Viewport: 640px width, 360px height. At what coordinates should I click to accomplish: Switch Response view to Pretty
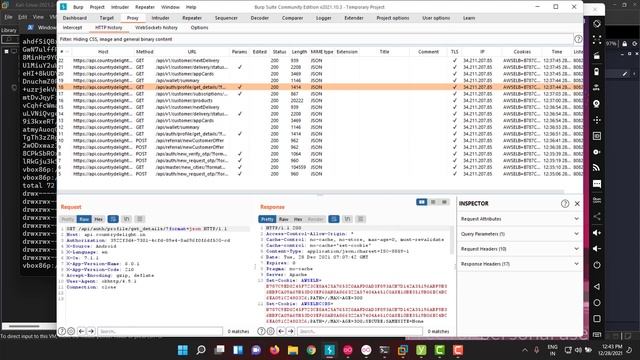click(x=267, y=219)
